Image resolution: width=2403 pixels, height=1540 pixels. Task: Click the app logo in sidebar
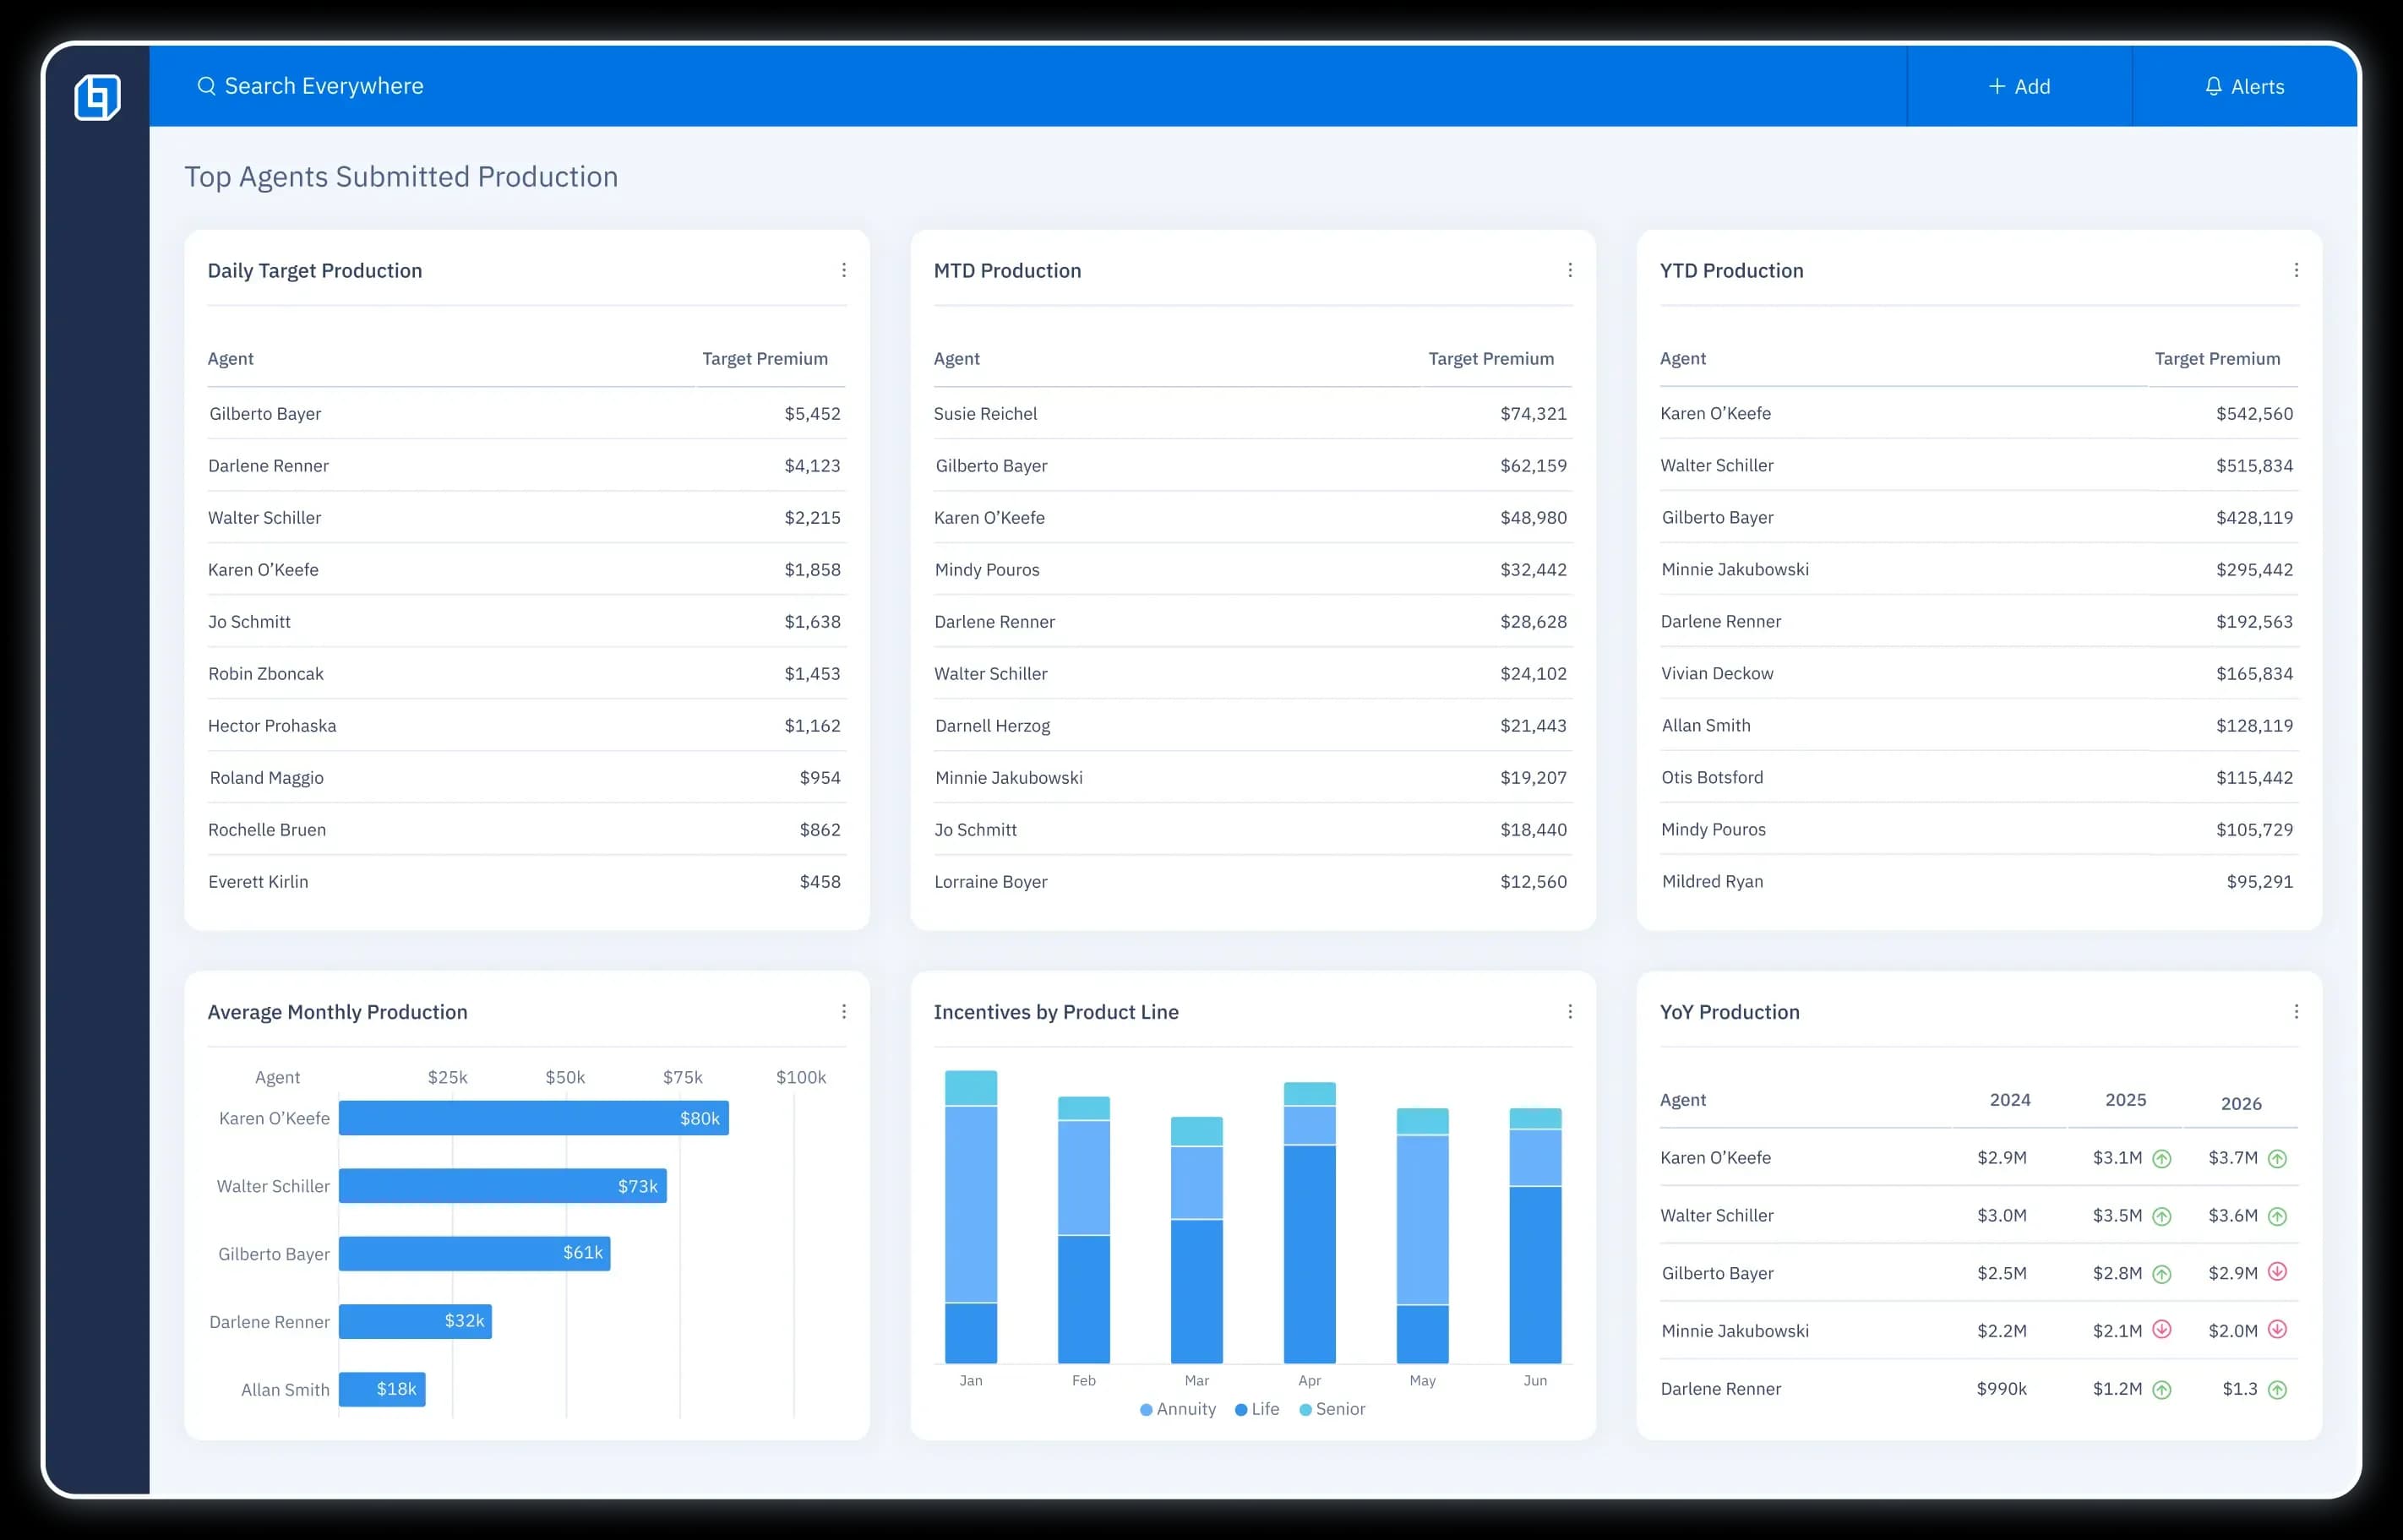pyautogui.click(x=97, y=97)
